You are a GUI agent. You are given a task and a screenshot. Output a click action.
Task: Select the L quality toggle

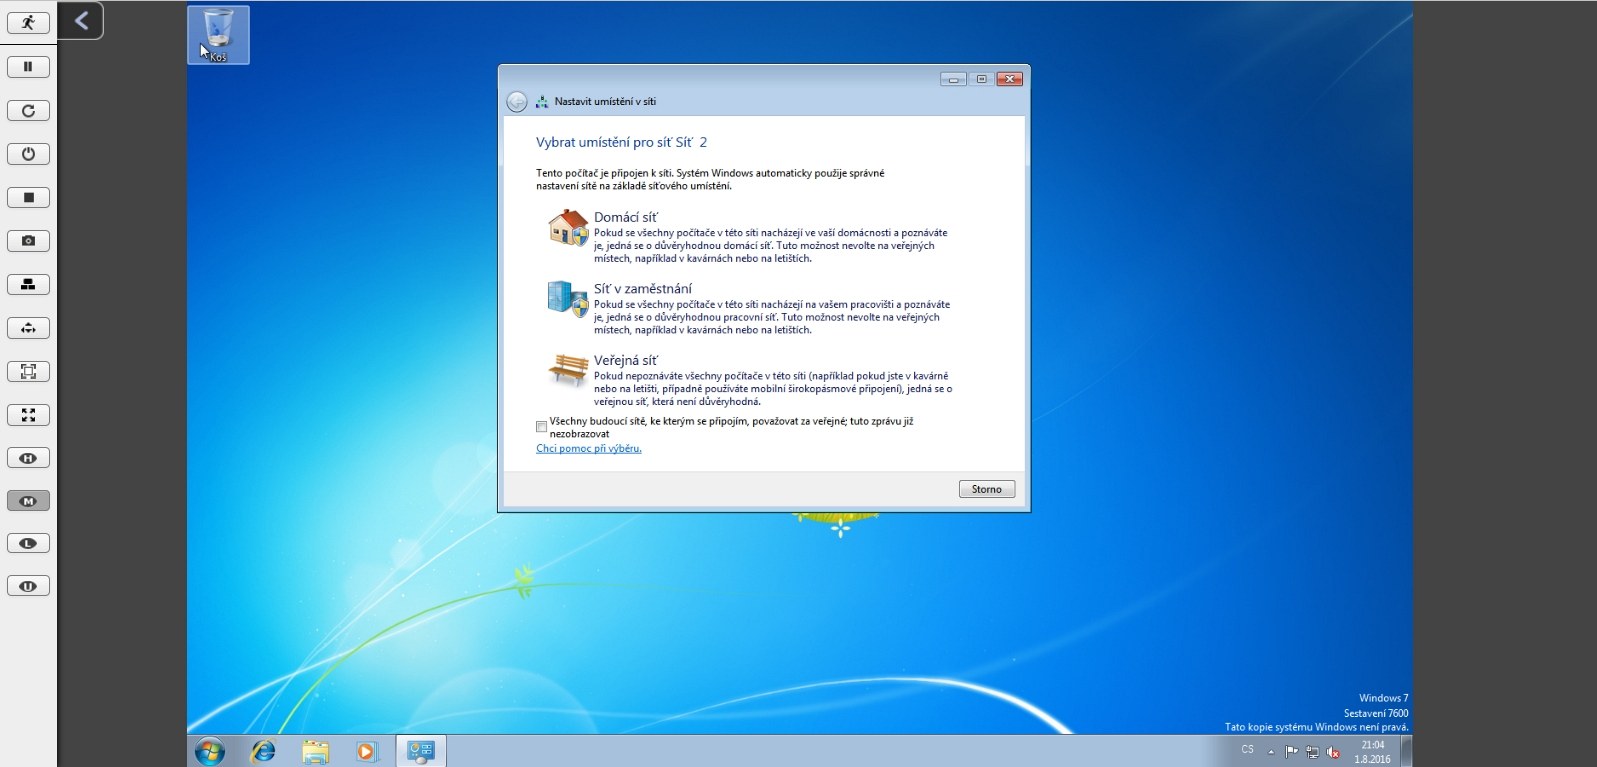28,543
